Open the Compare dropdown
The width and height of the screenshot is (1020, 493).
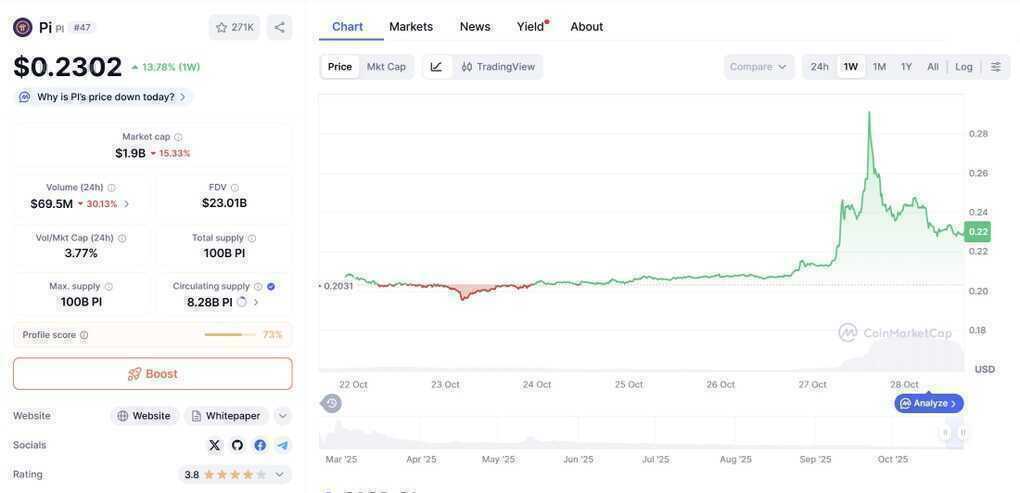(x=759, y=67)
